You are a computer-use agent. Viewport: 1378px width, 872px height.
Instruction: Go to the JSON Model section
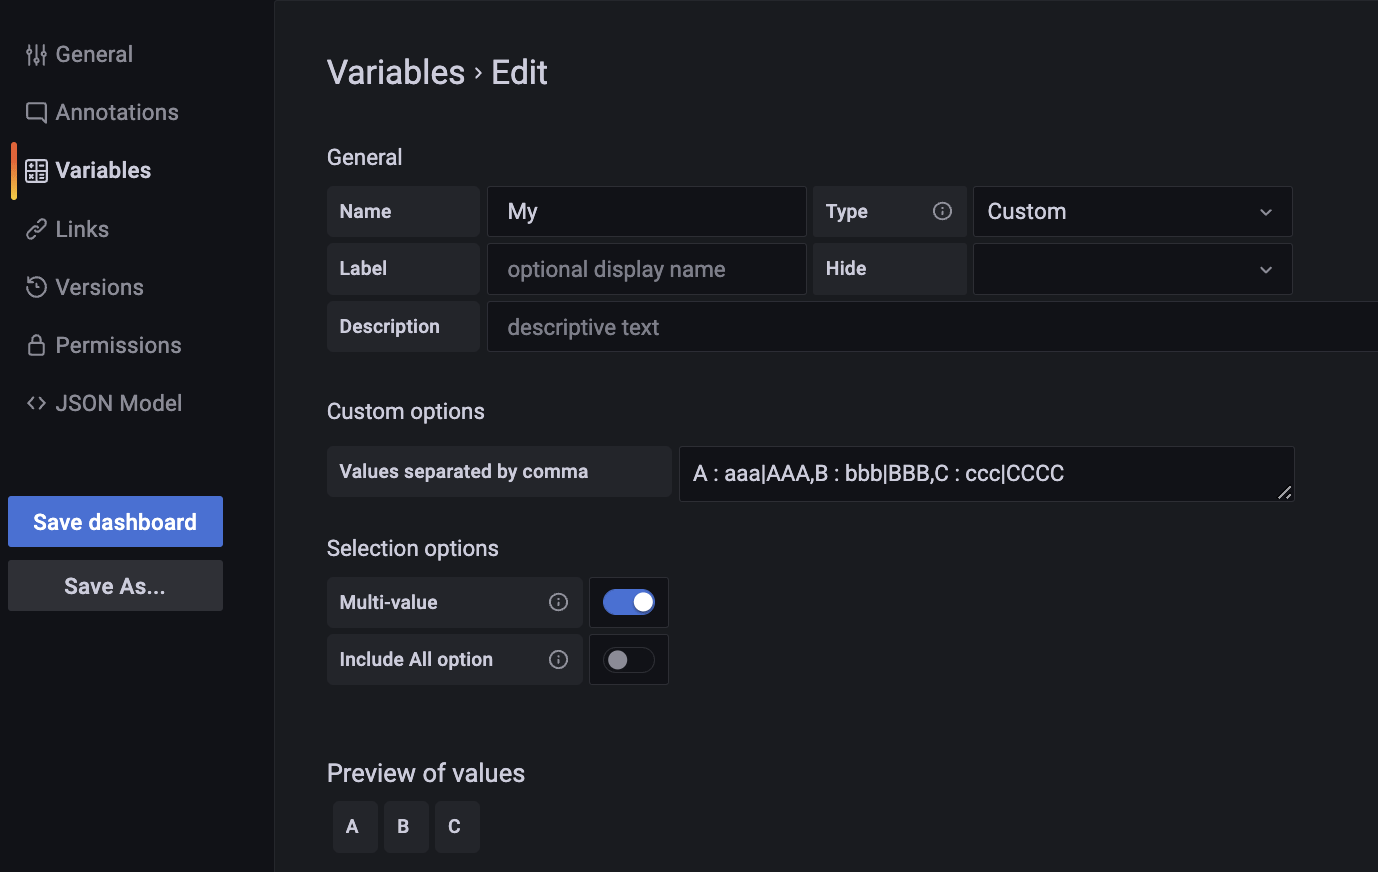[119, 404]
